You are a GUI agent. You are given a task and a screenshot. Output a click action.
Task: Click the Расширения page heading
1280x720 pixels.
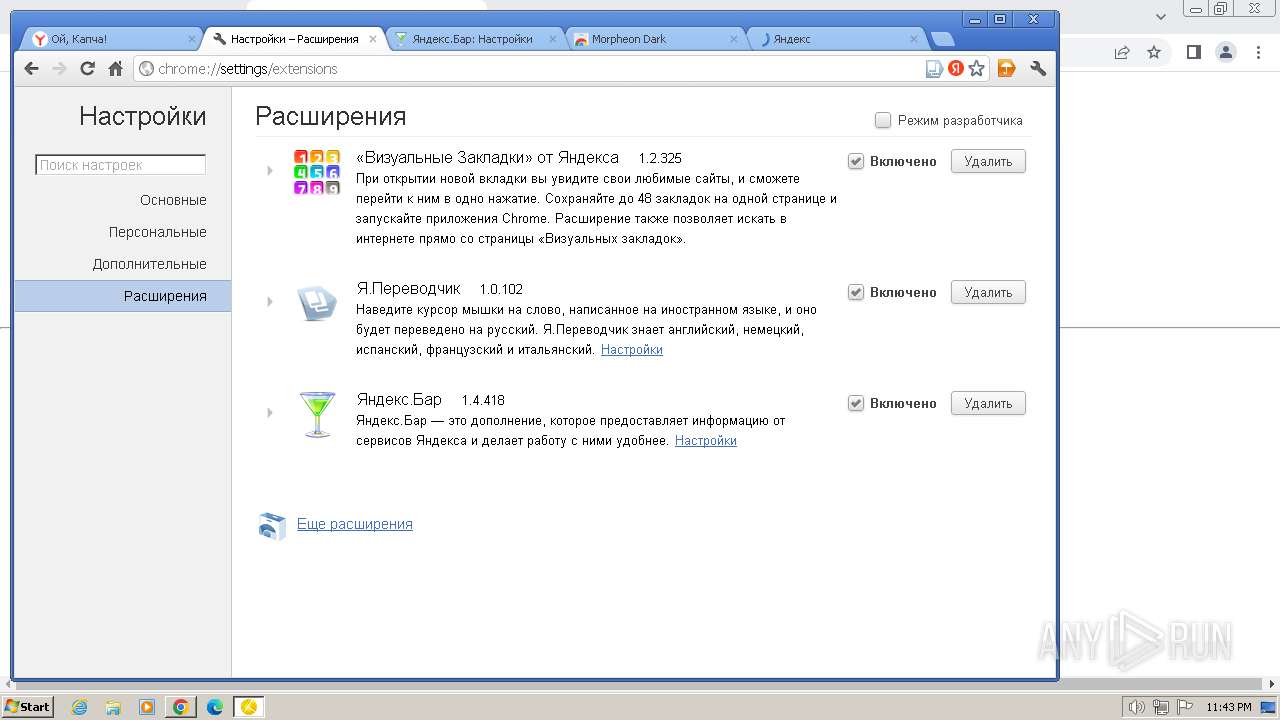(x=331, y=116)
